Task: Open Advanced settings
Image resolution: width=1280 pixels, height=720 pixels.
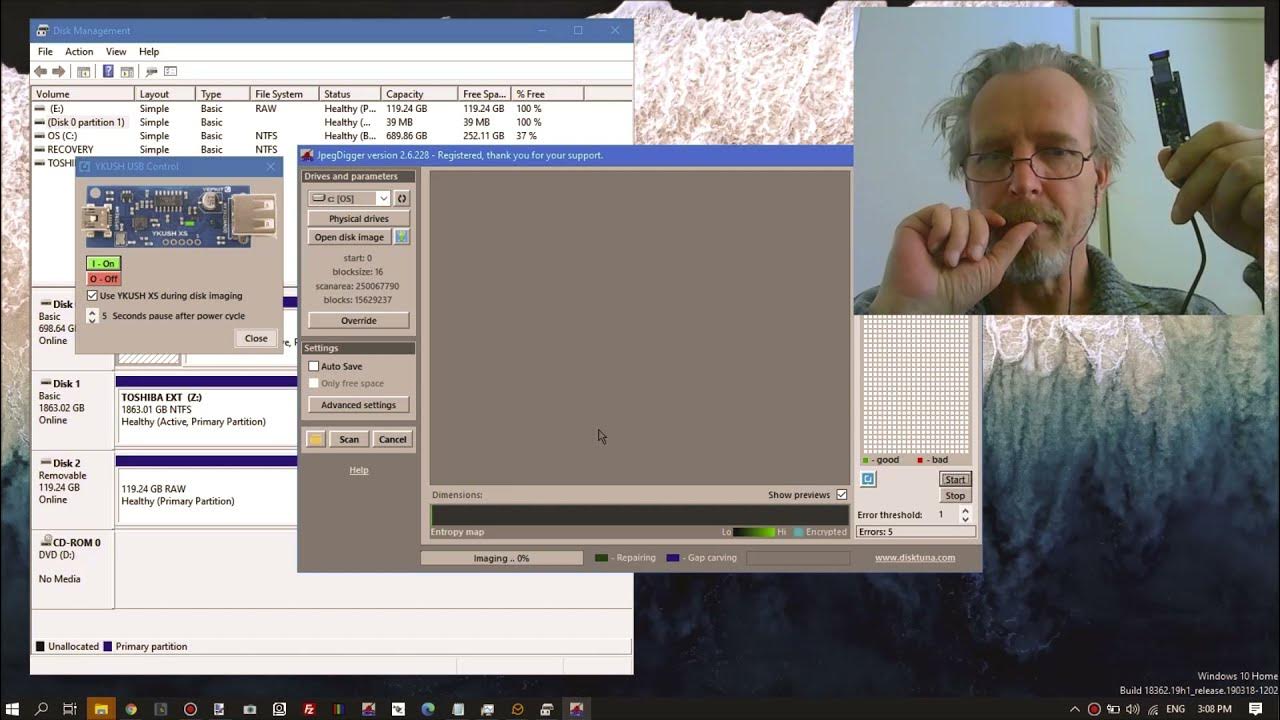Action: coord(358,405)
